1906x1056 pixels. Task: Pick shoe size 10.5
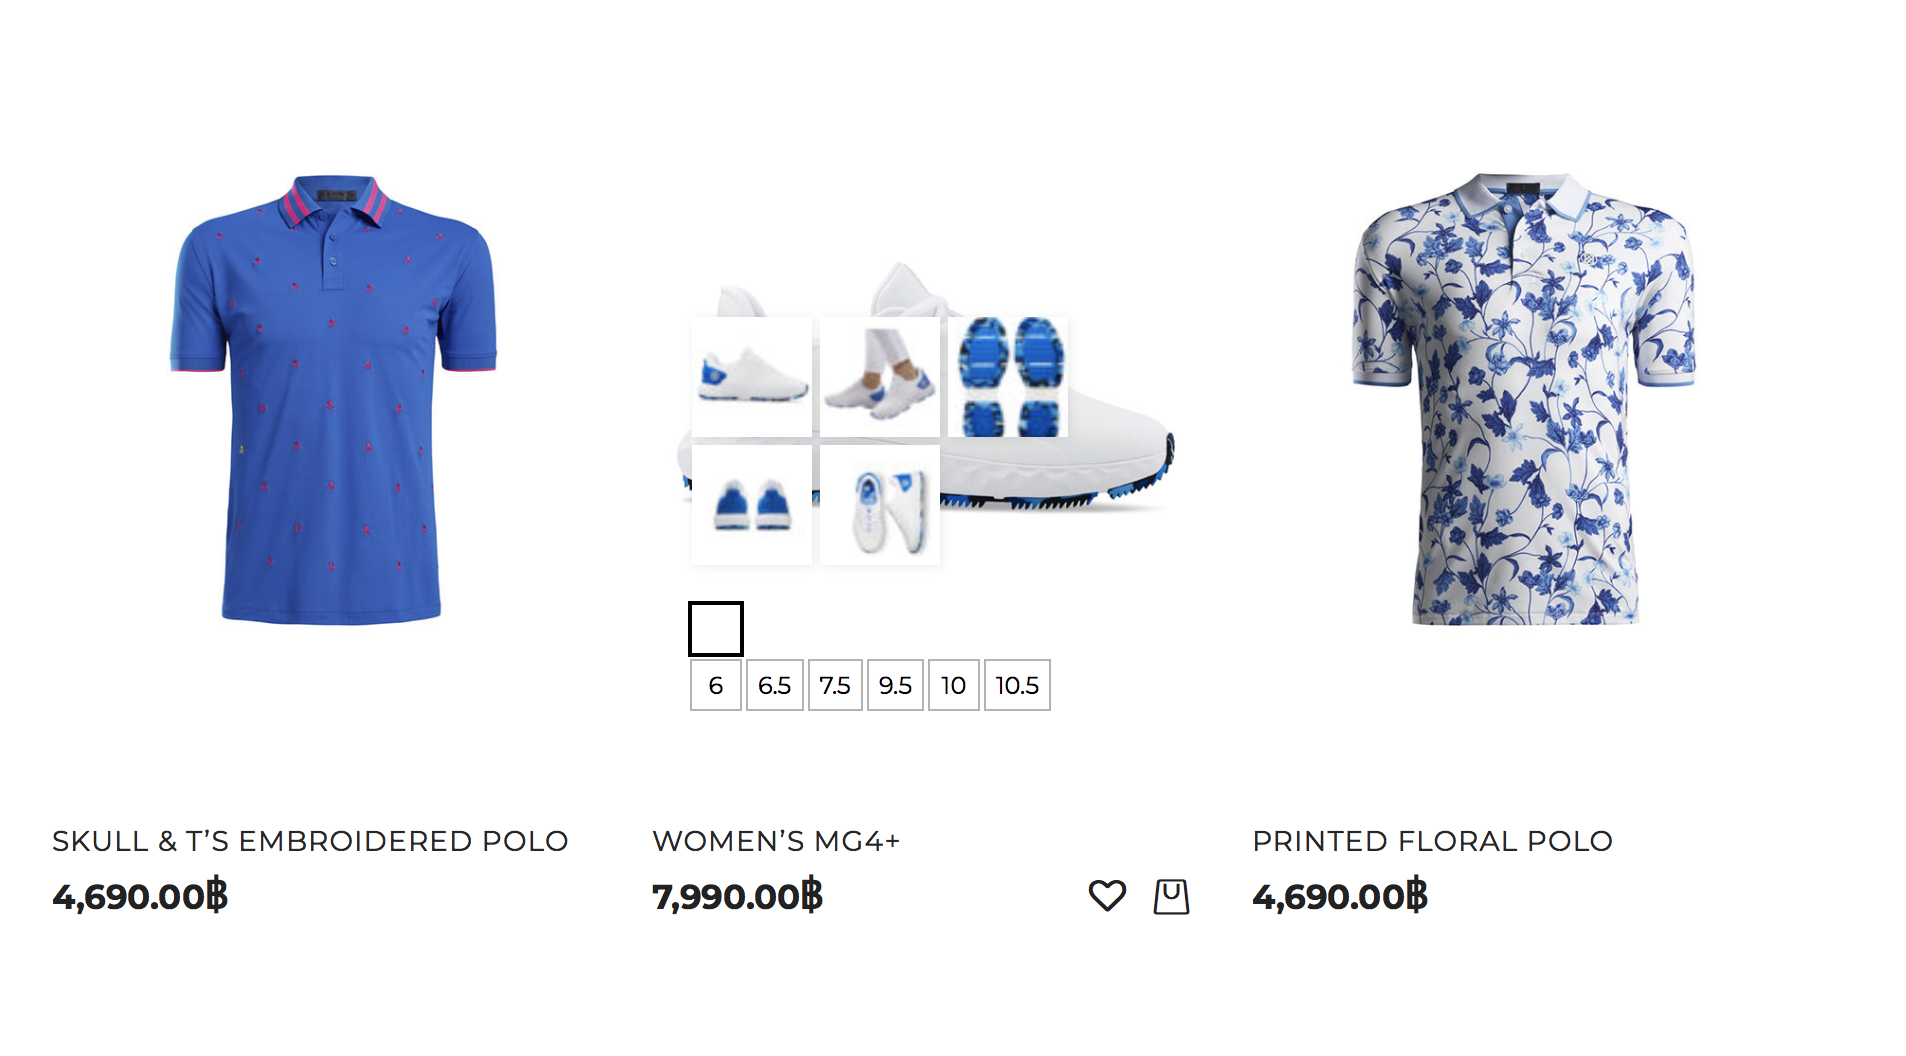pos(1017,685)
